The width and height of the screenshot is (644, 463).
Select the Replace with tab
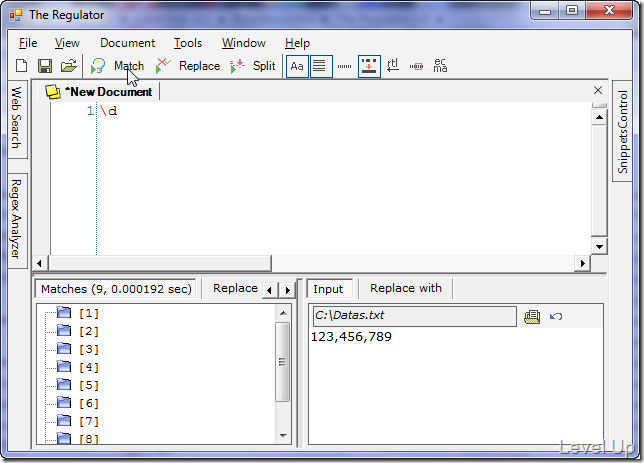click(x=406, y=288)
